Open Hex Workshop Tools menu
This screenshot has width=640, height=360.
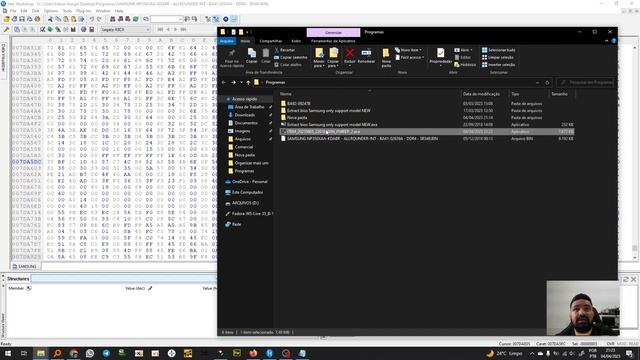(x=67, y=11)
